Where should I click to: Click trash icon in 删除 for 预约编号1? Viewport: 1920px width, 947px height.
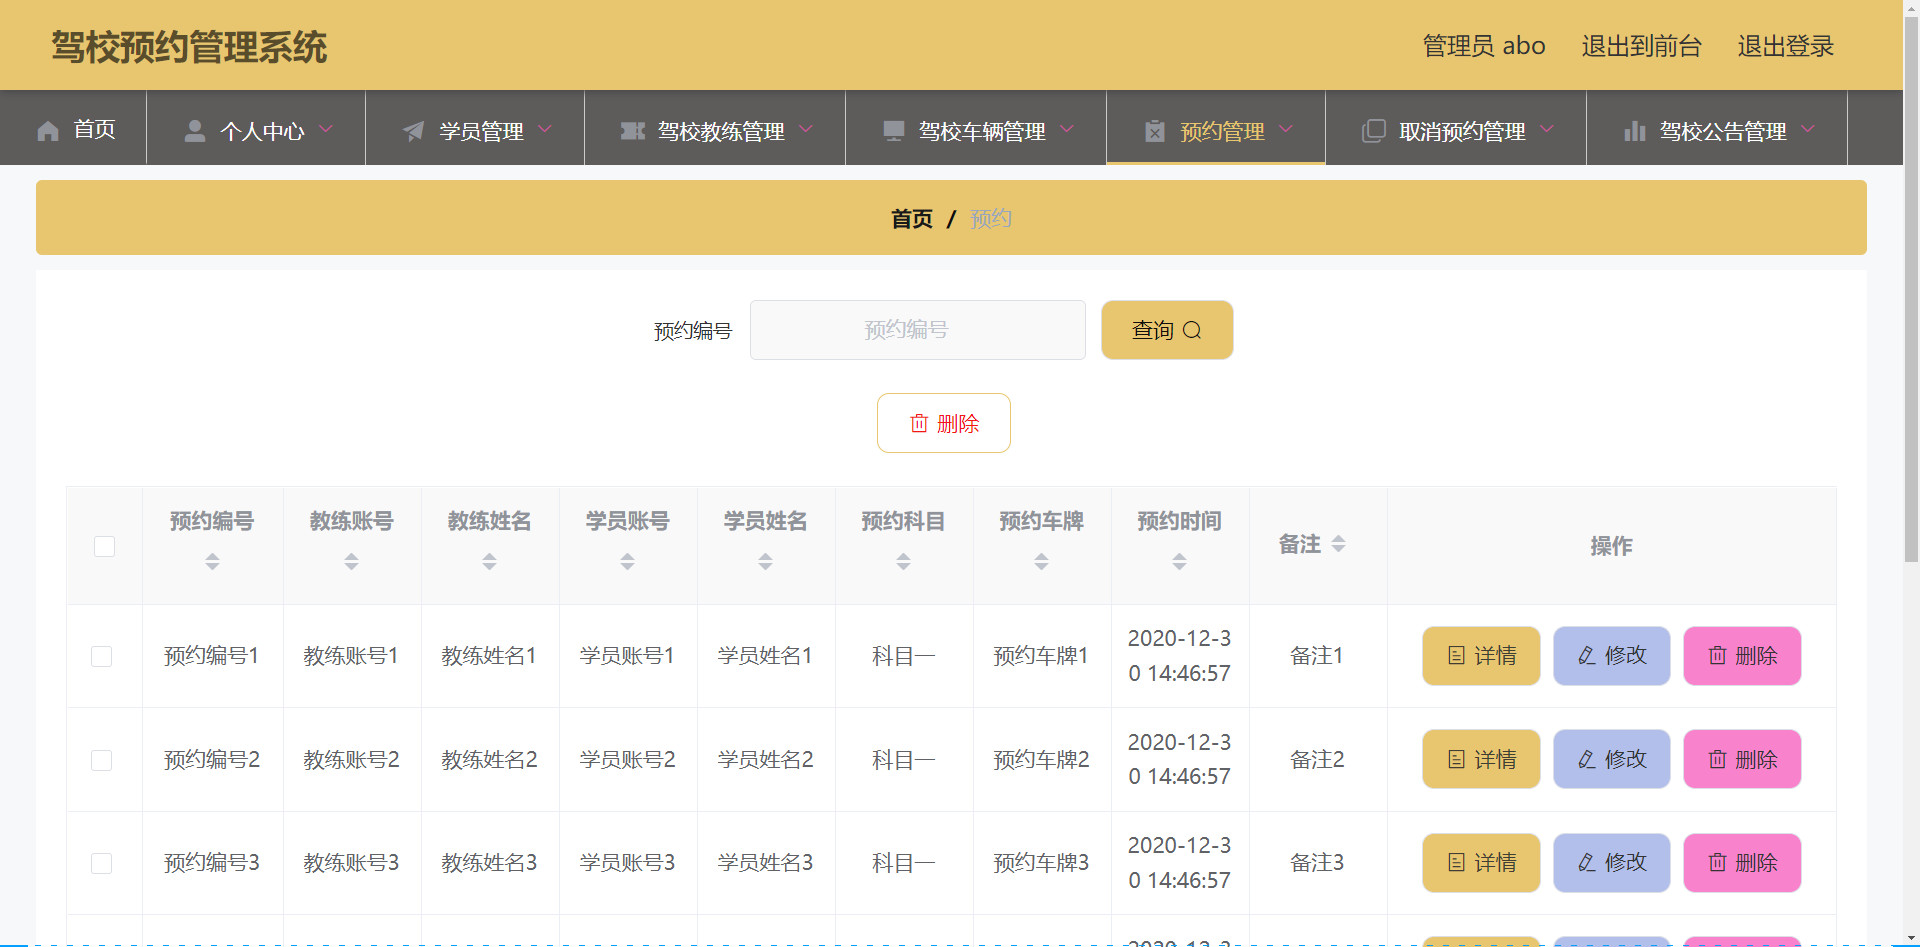point(1717,656)
